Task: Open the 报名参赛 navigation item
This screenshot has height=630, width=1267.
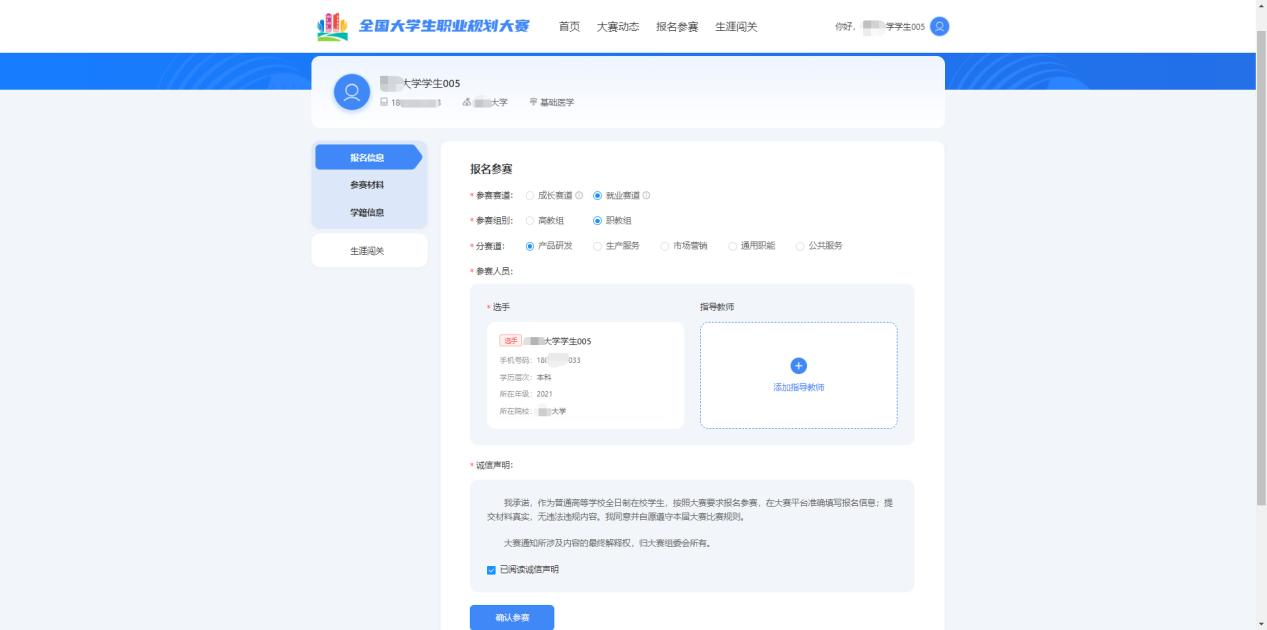Action: tap(677, 27)
